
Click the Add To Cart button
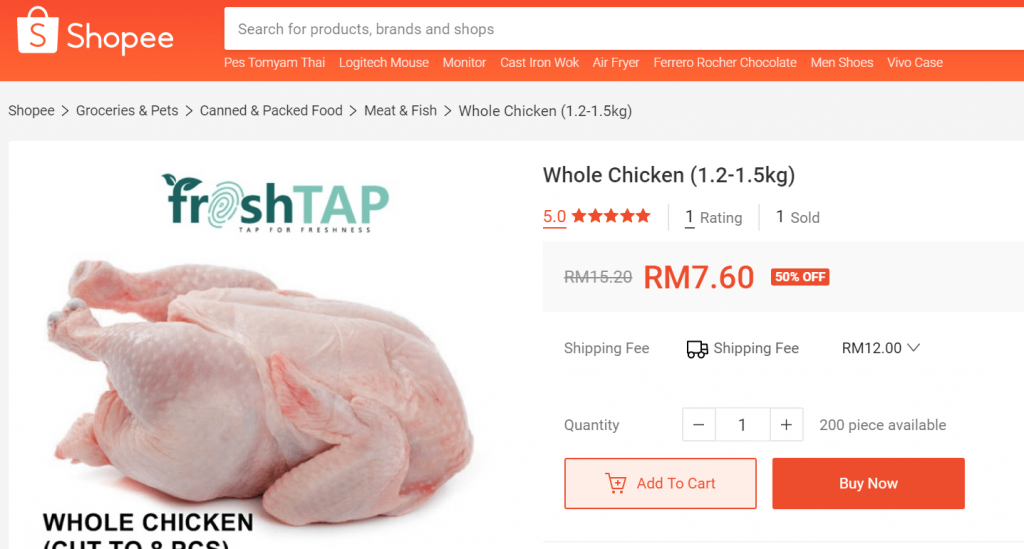point(660,483)
